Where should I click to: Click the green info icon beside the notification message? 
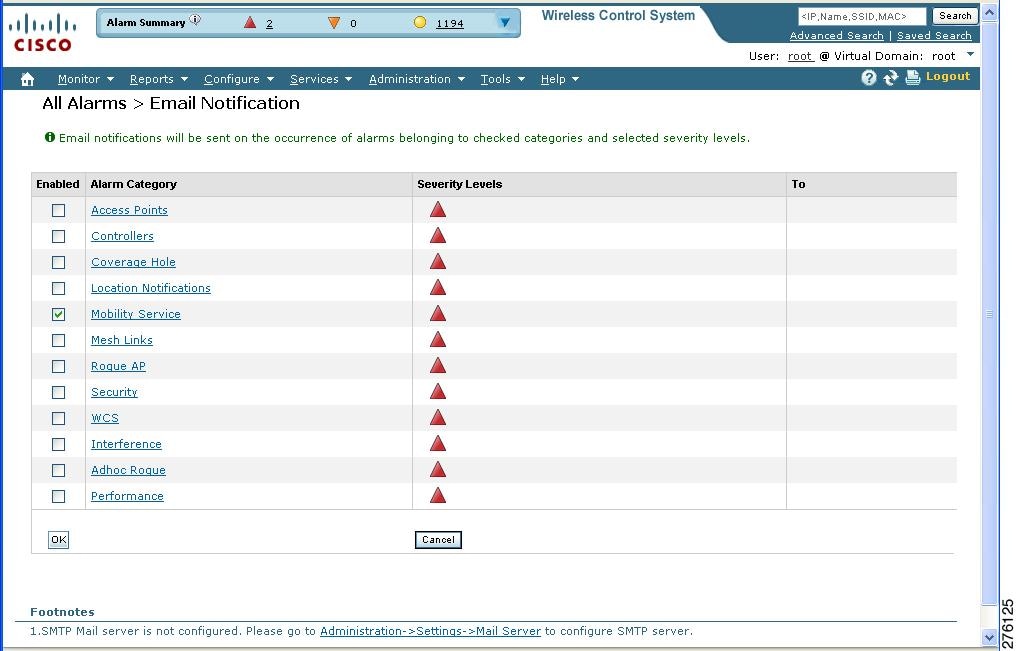pos(49,137)
